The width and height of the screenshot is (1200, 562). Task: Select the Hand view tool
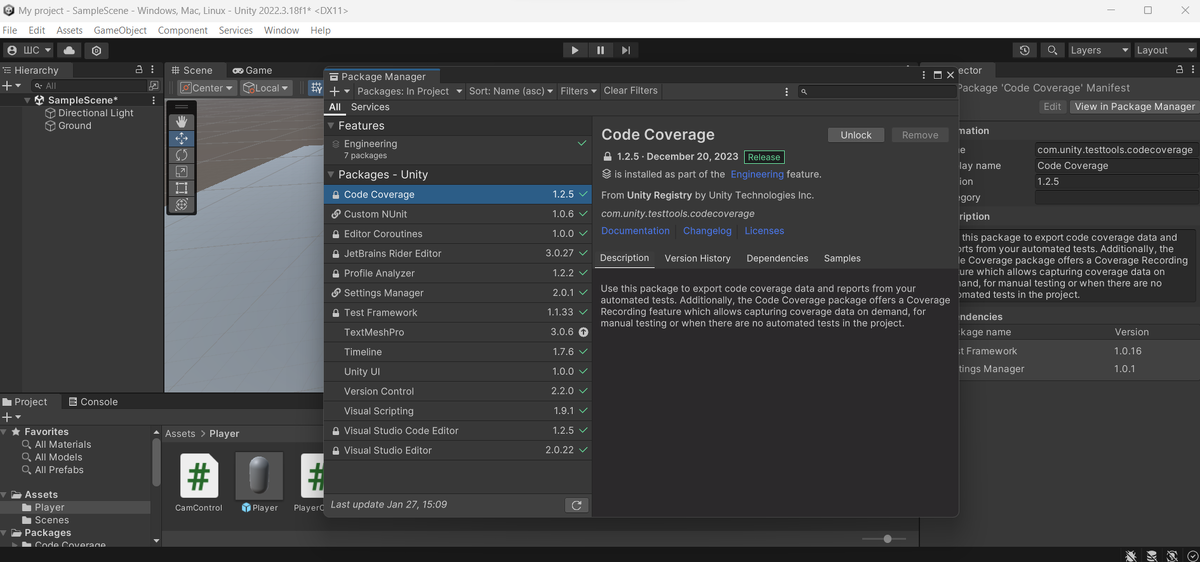coord(181,121)
